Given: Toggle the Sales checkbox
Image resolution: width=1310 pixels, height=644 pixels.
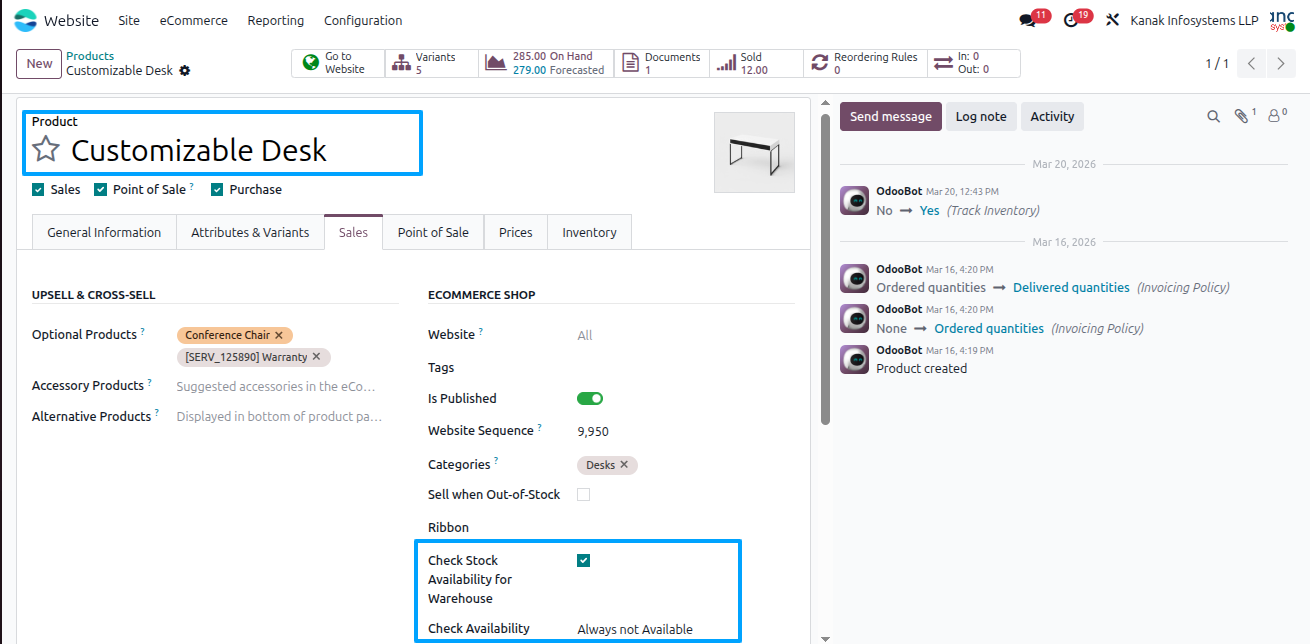Looking at the screenshot, I should click(38, 190).
